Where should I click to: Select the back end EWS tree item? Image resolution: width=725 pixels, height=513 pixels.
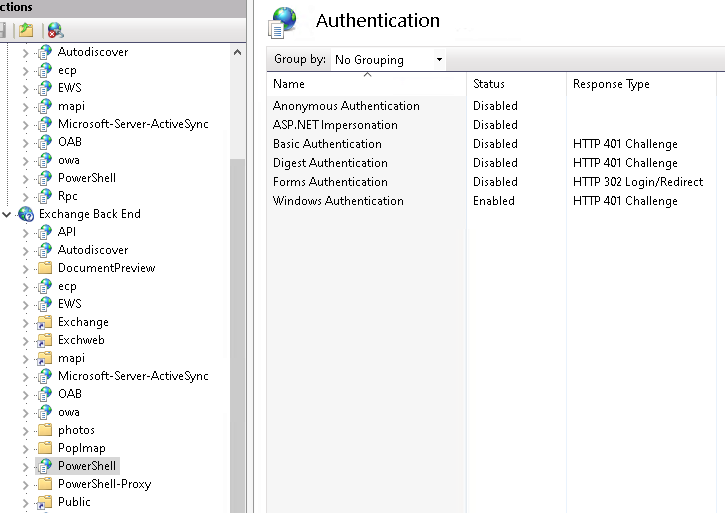(70, 304)
